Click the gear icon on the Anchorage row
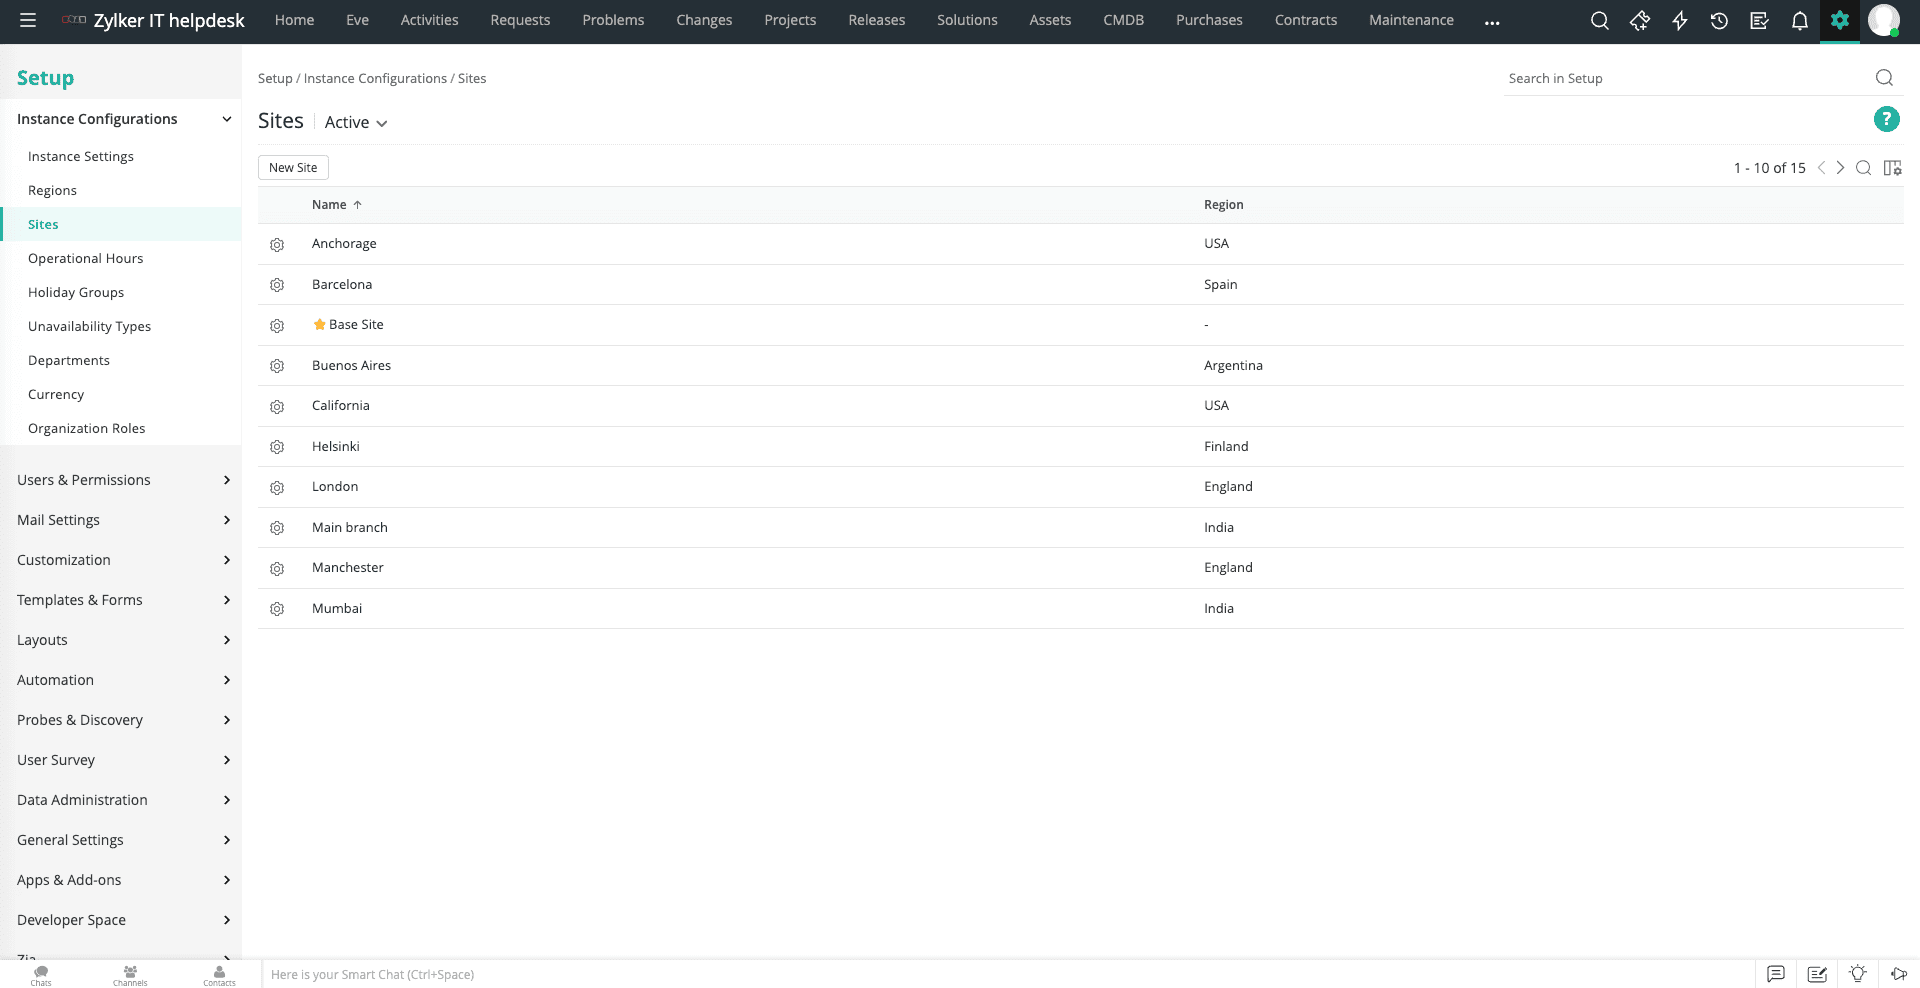This screenshot has height=988, width=1920. [277, 245]
